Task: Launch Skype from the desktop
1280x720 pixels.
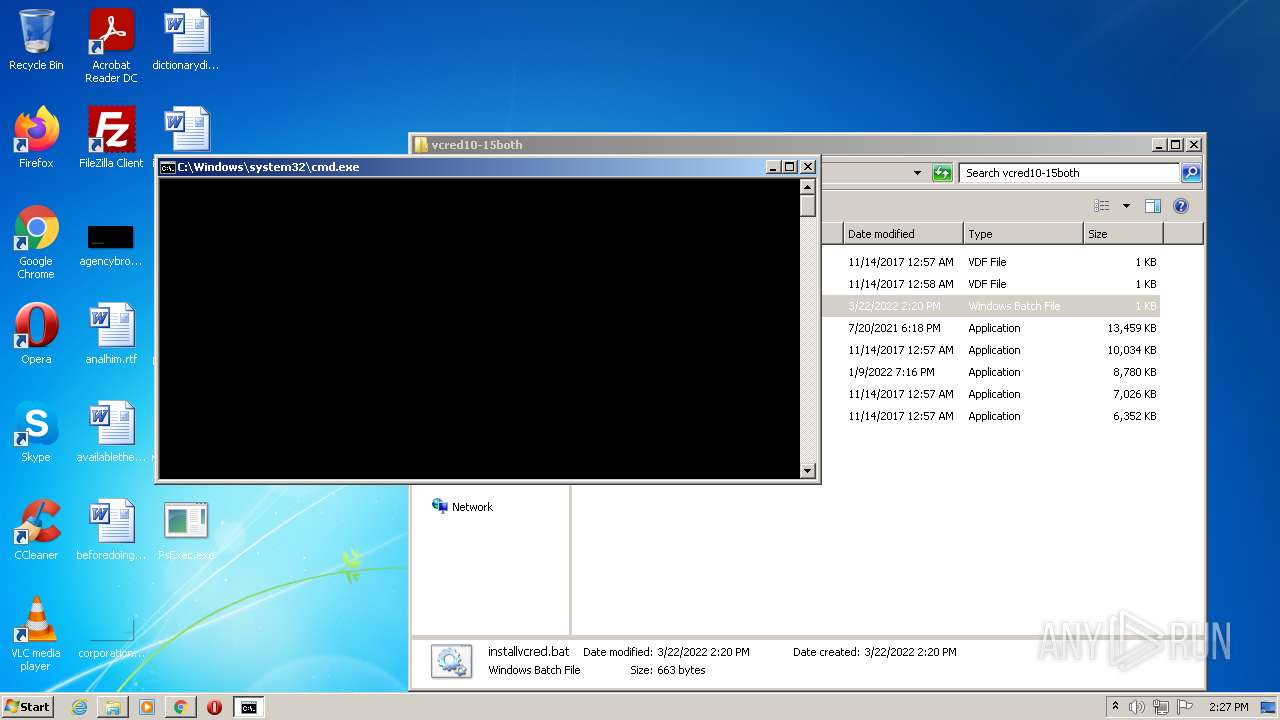Action: point(36,431)
